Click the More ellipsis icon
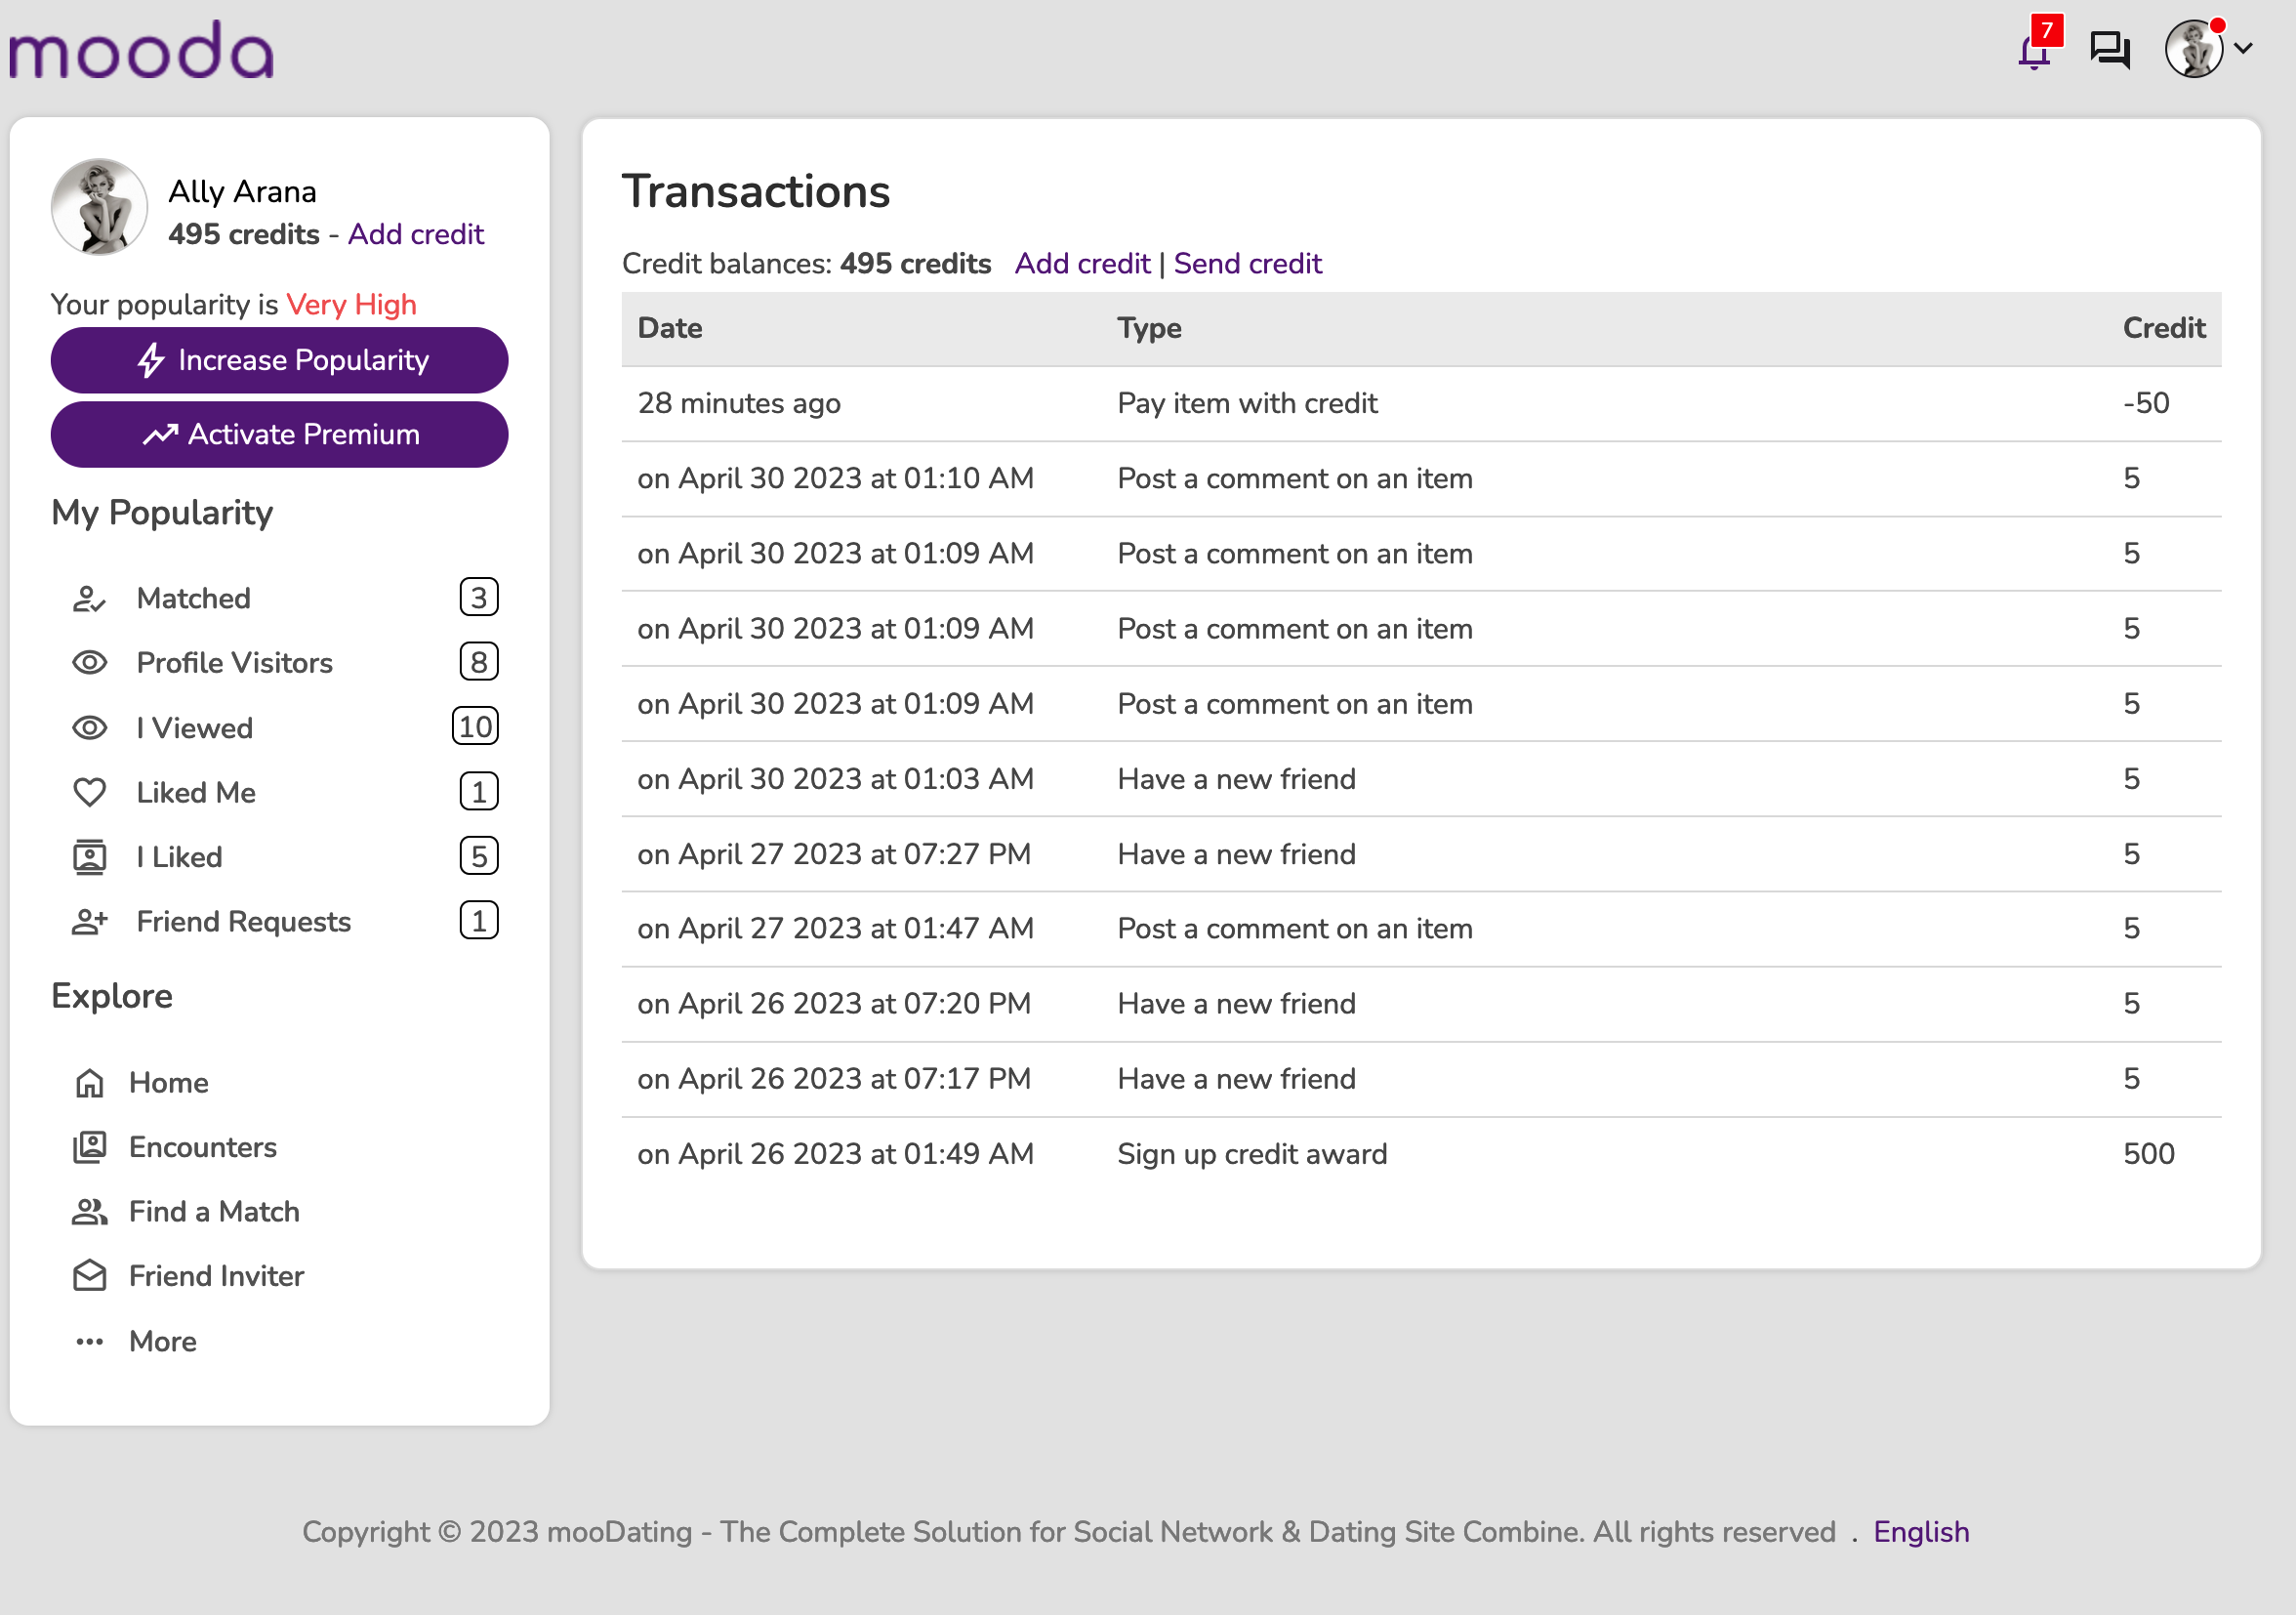 click(x=89, y=1341)
